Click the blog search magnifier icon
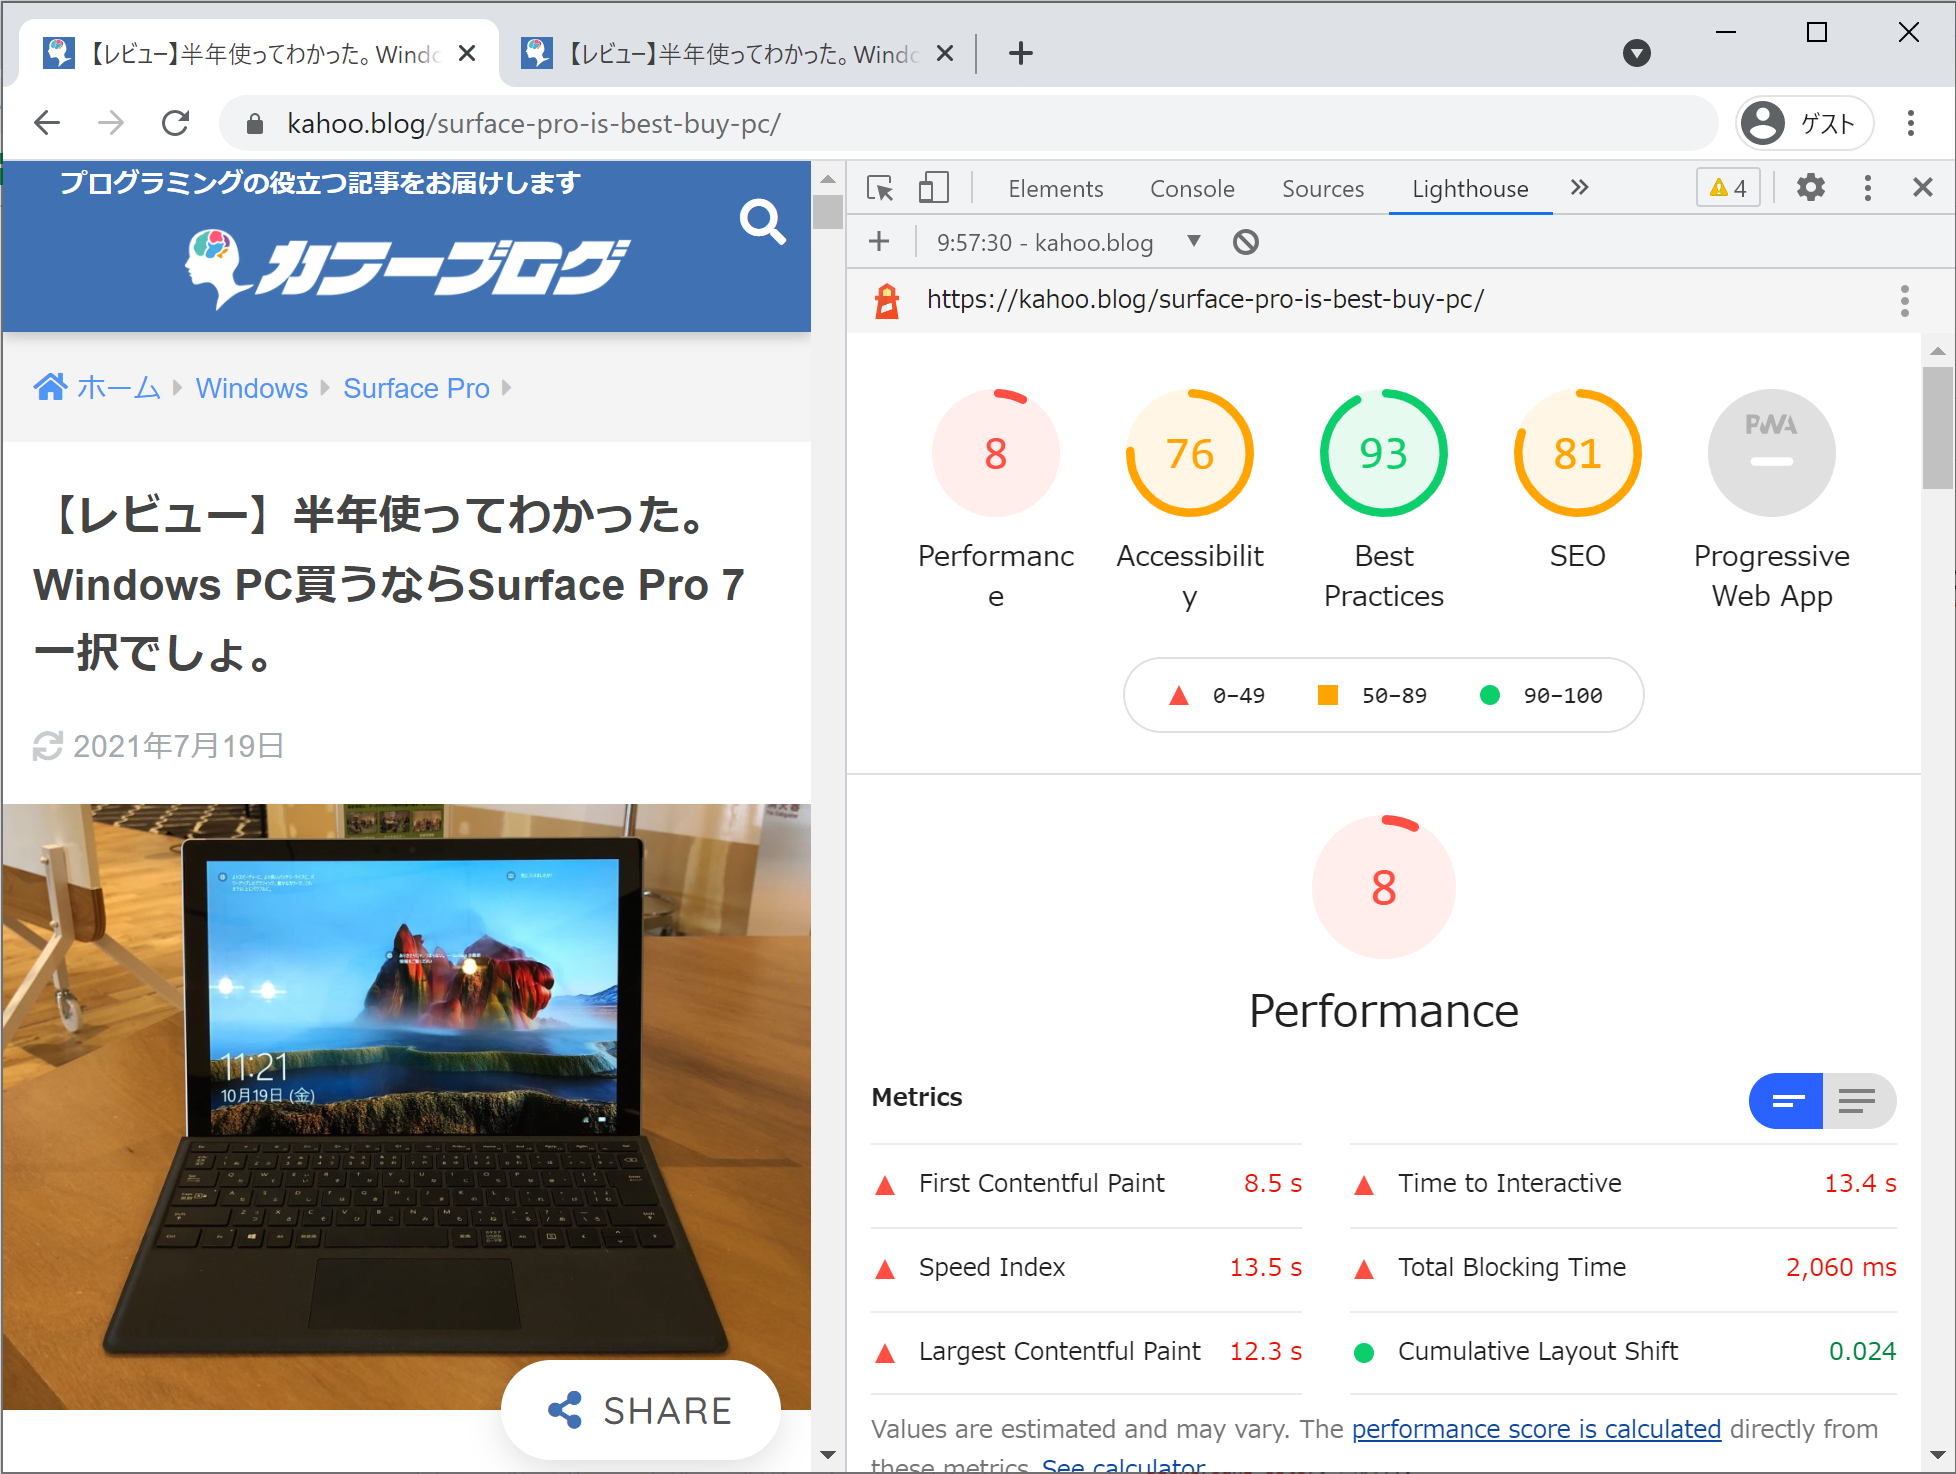 coord(762,222)
